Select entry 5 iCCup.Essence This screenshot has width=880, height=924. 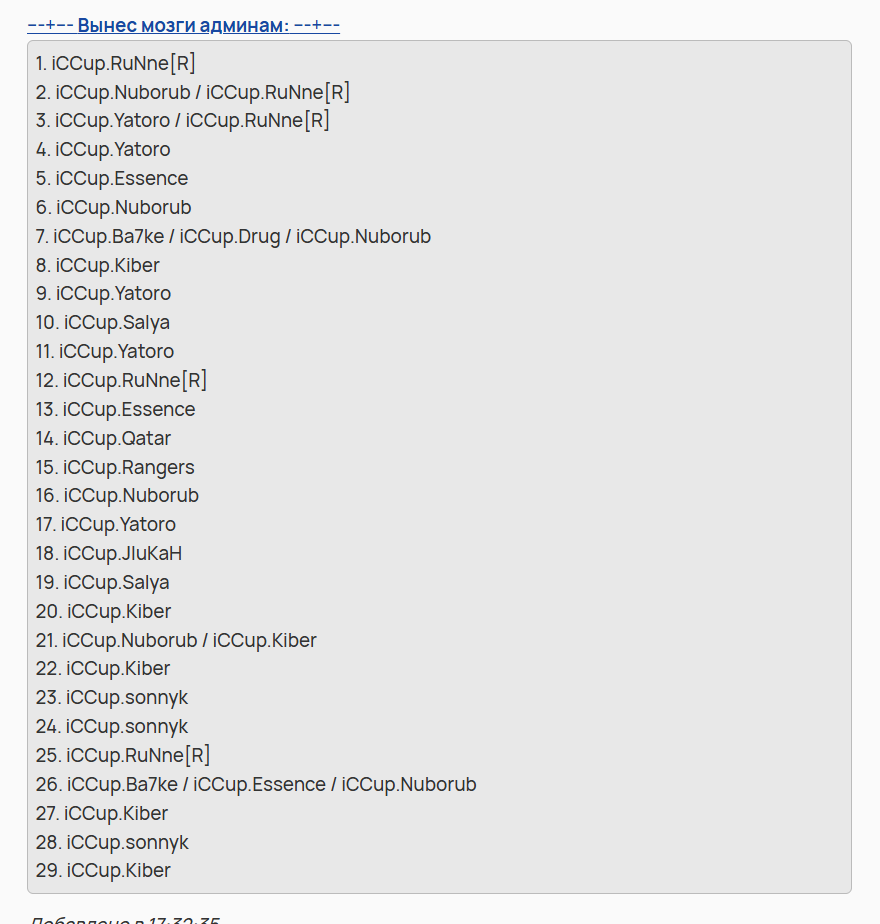111,179
